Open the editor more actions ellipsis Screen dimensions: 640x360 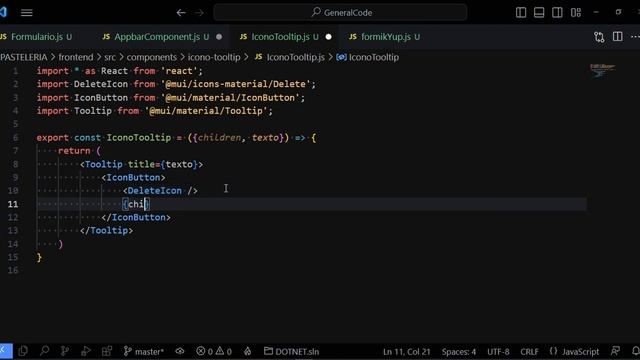point(635,37)
